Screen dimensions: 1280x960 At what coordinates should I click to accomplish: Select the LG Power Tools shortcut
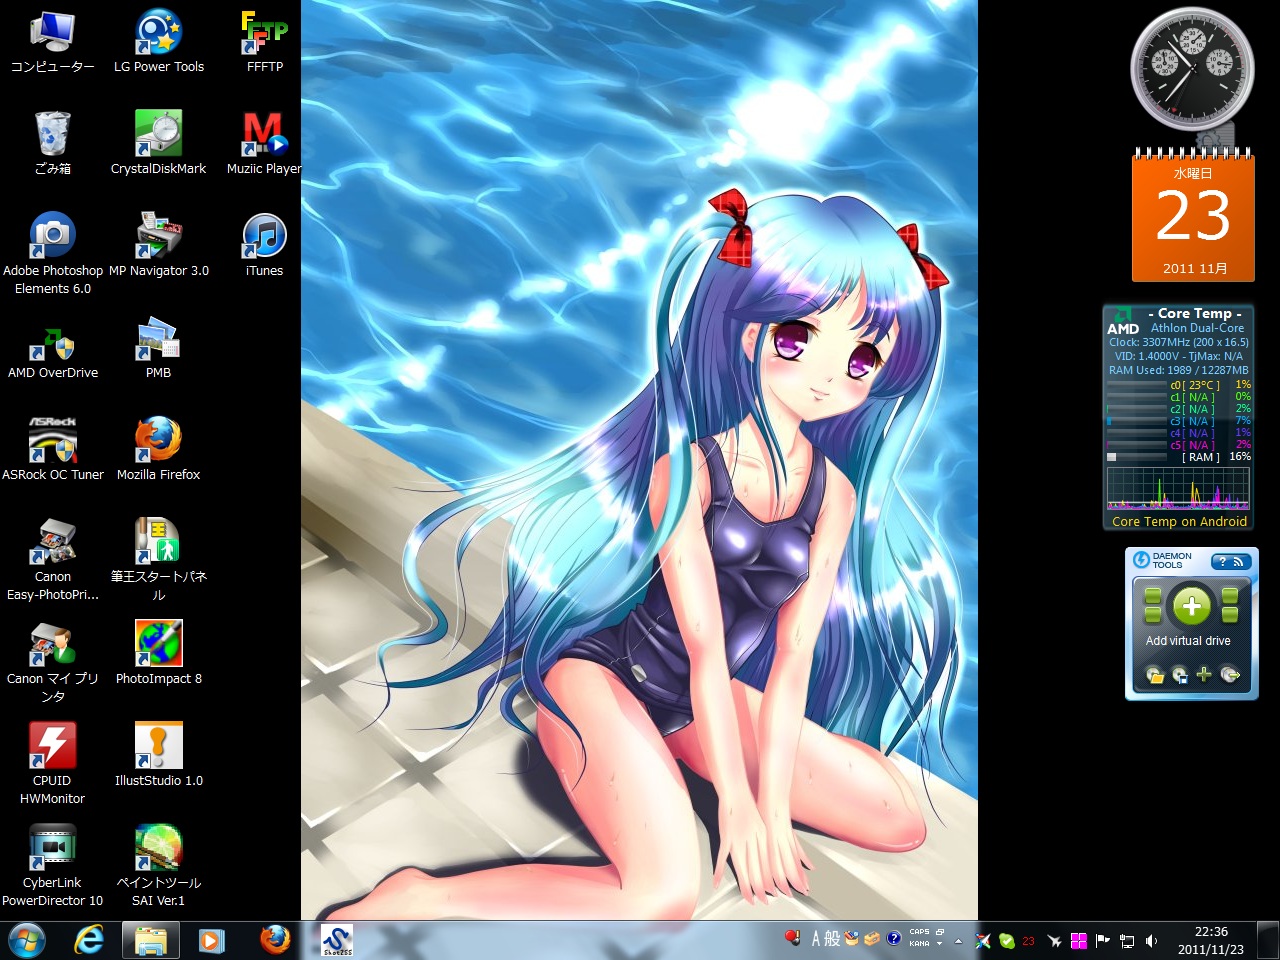(x=158, y=42)
